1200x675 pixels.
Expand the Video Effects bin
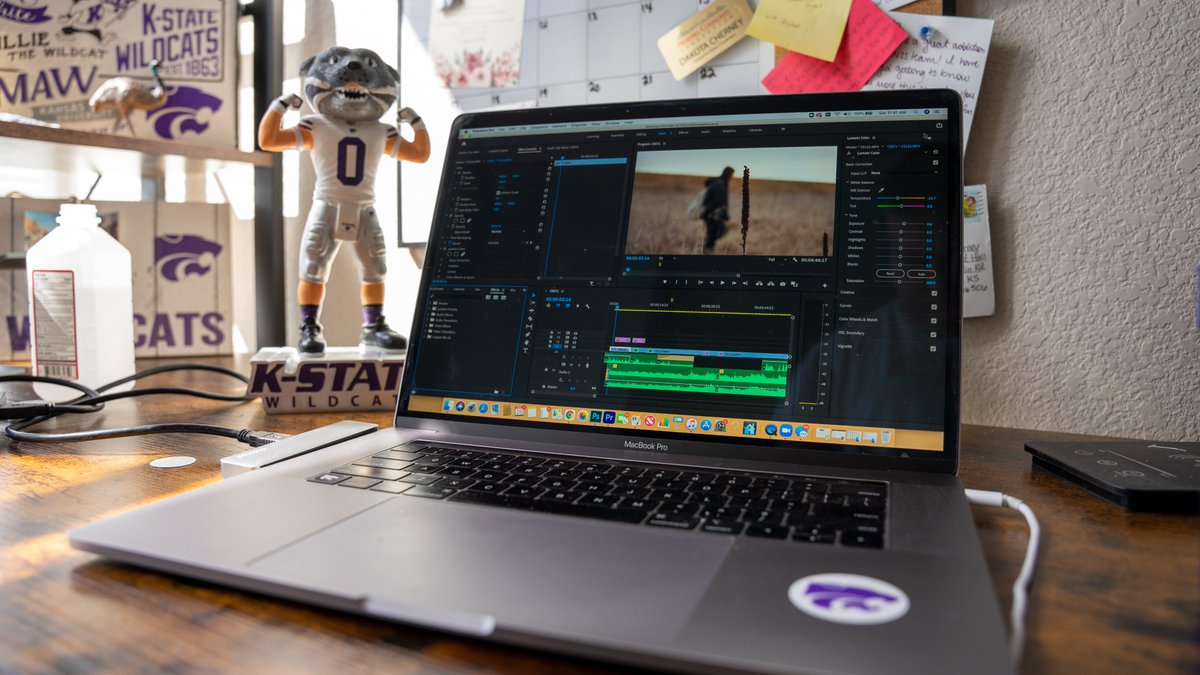coord(427,326)
